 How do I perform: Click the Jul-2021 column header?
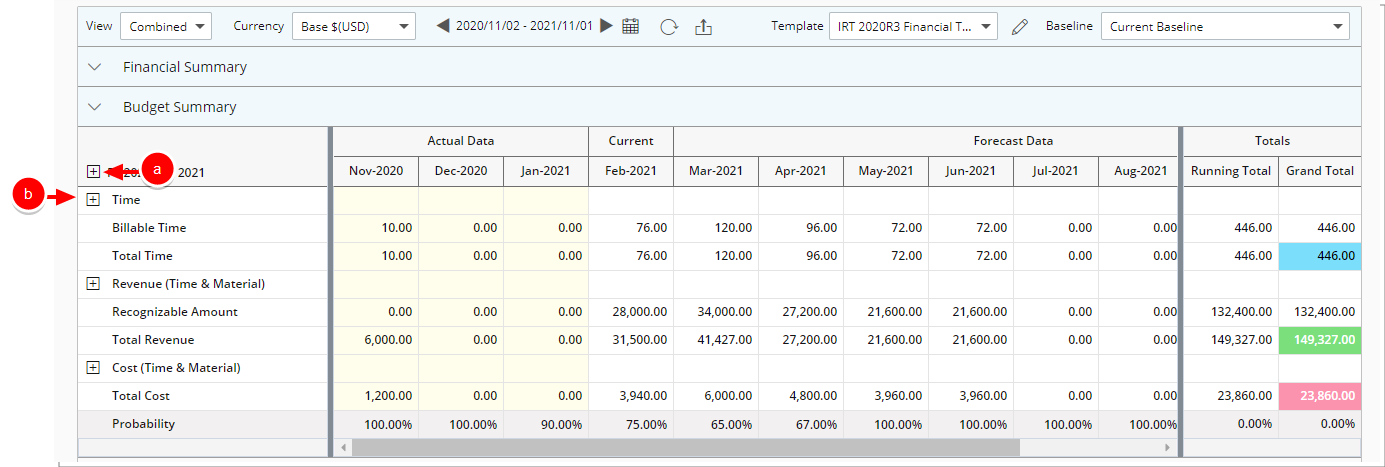tap(1056, 171)
